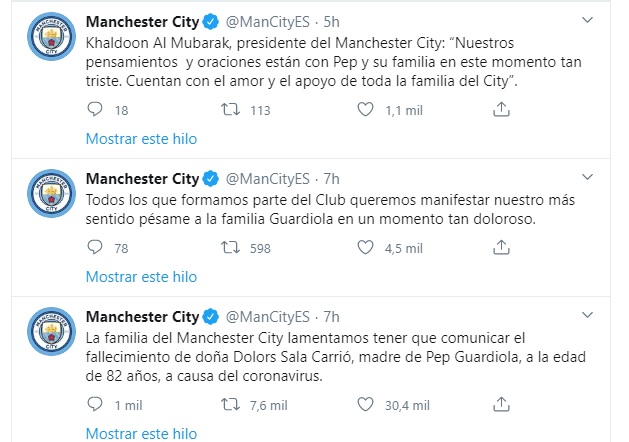Share the Dolors Sala Carrió announcement tweet
This screenshot has width=629, height=442.
coord(501,404)
